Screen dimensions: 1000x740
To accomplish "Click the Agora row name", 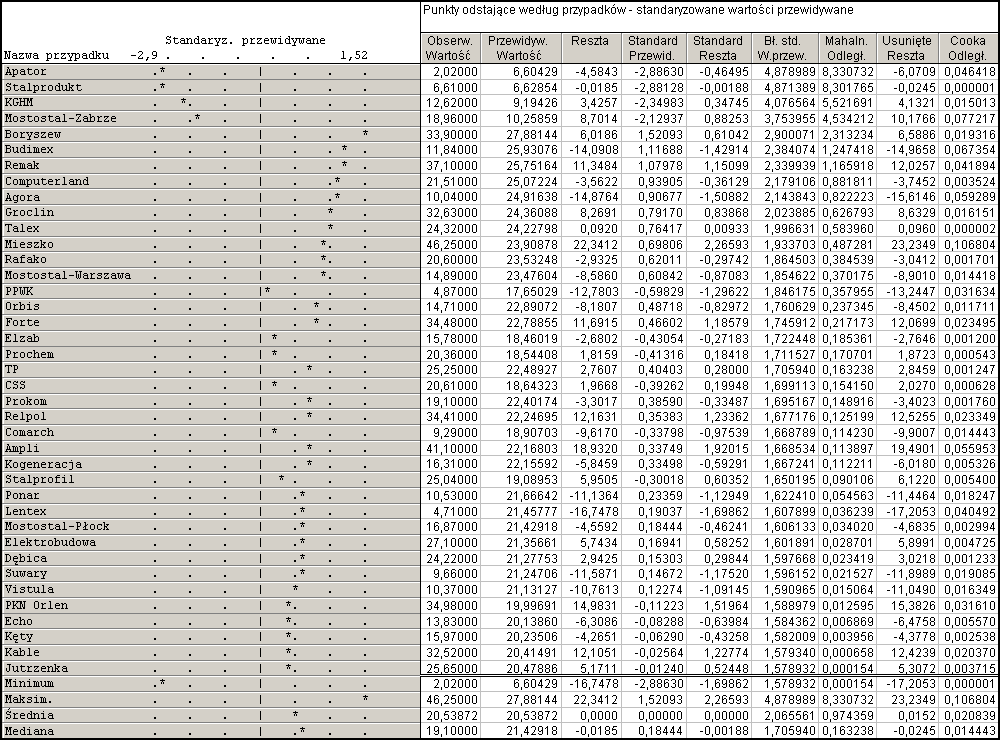I will click(22, 198).
